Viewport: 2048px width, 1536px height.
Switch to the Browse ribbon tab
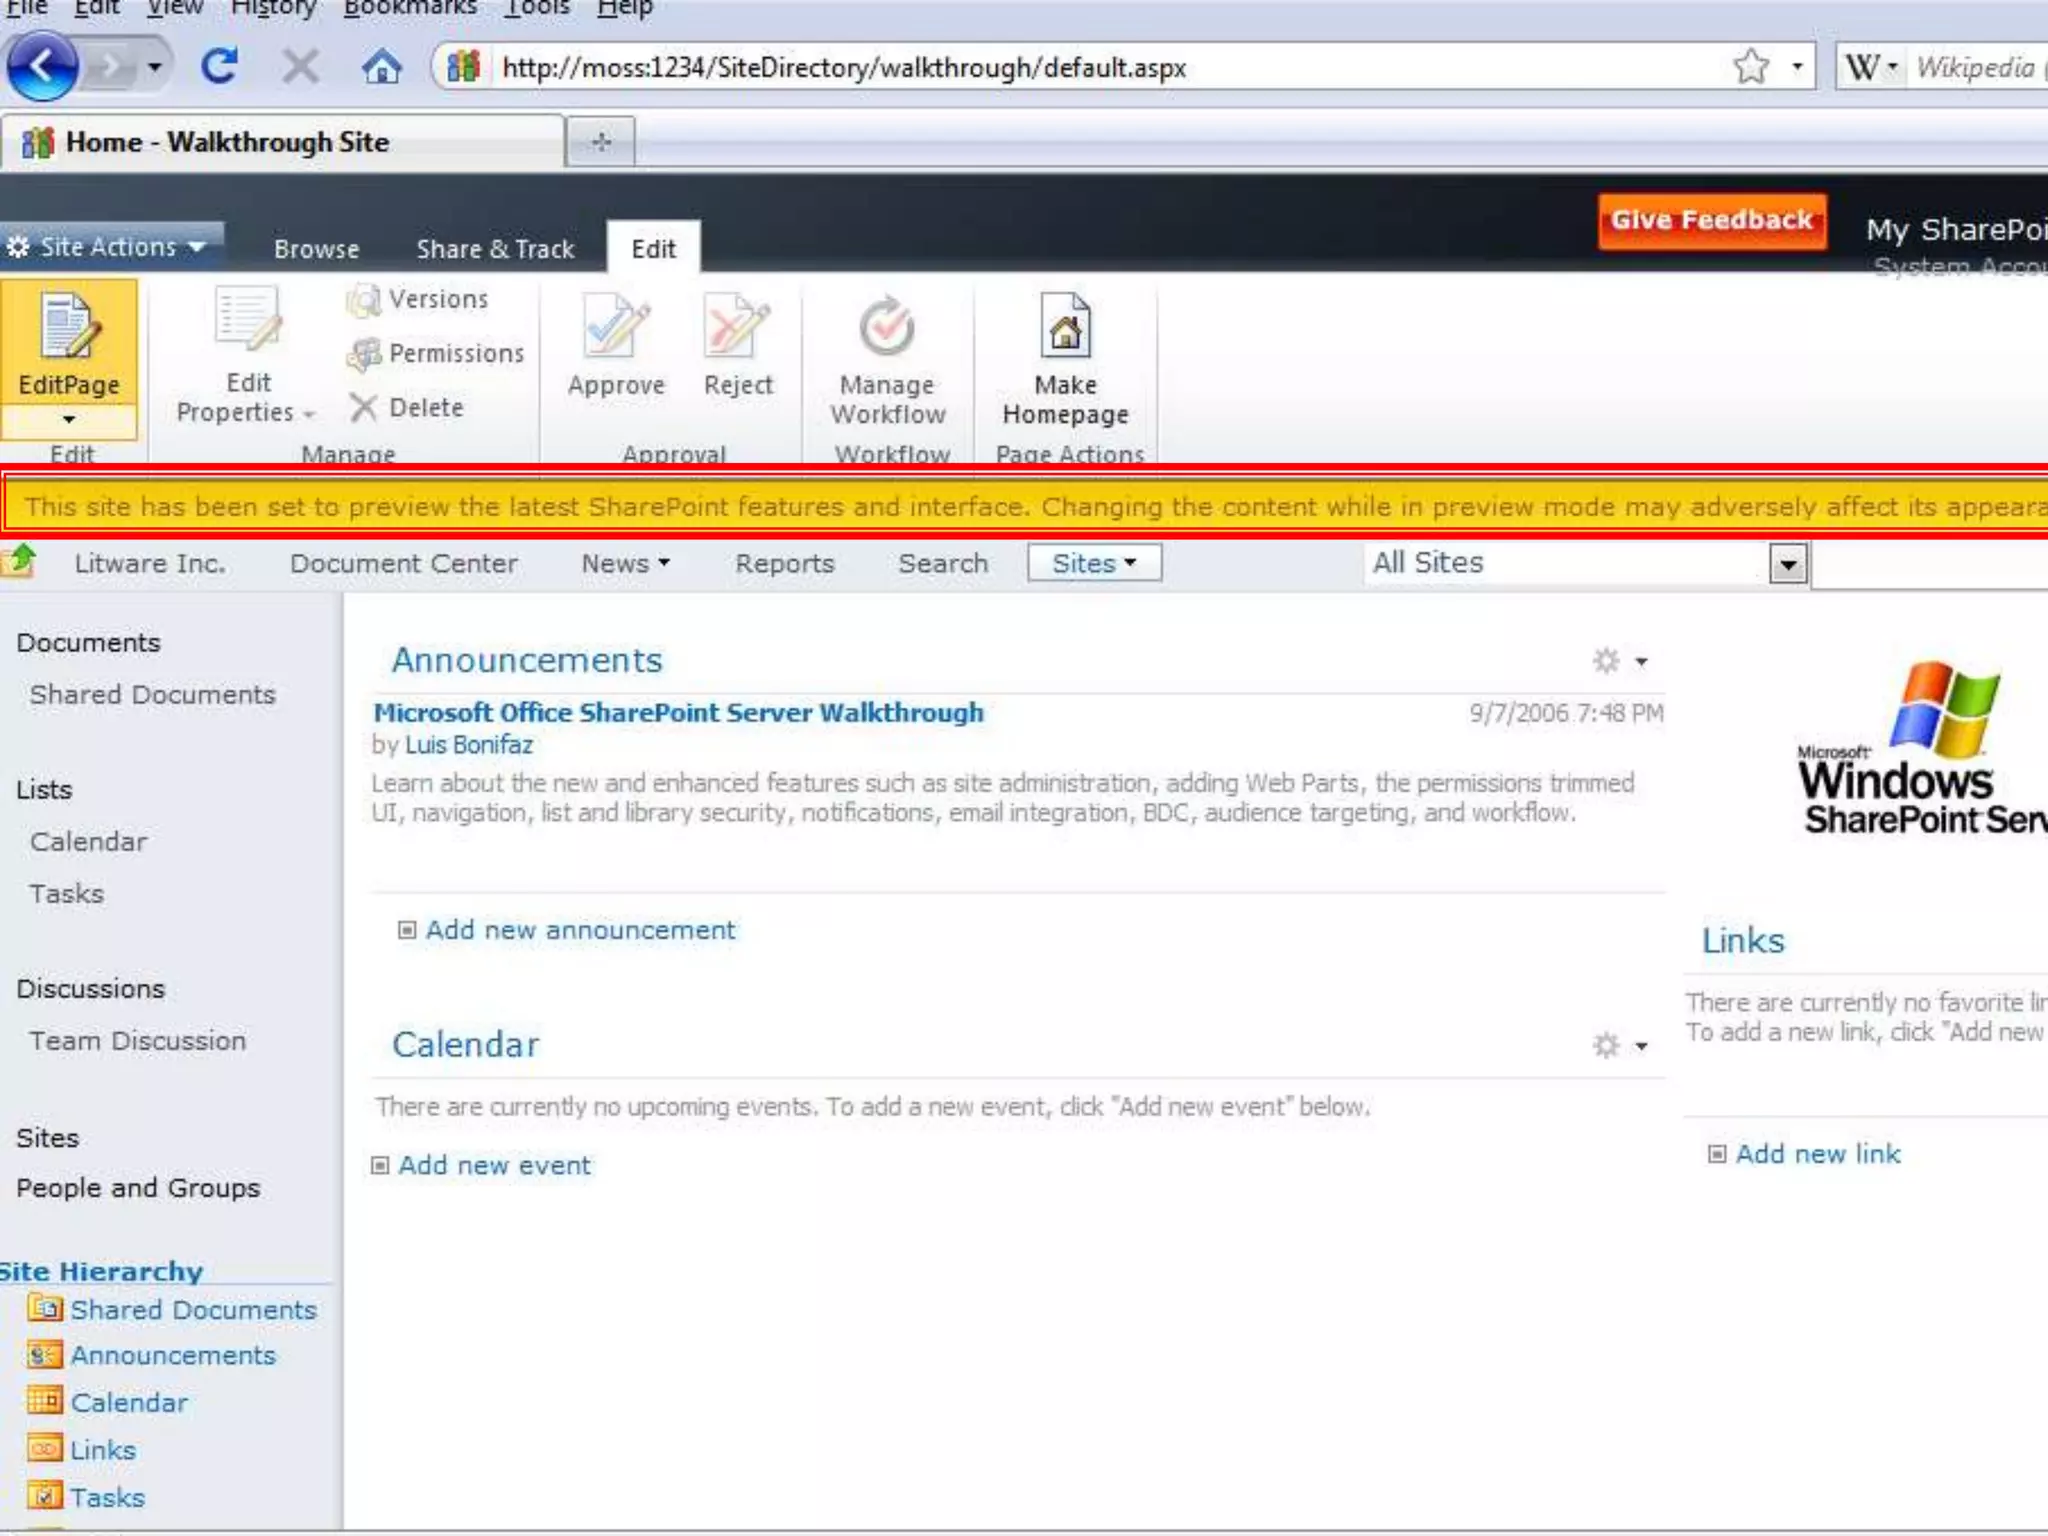(x=316, y=249)
